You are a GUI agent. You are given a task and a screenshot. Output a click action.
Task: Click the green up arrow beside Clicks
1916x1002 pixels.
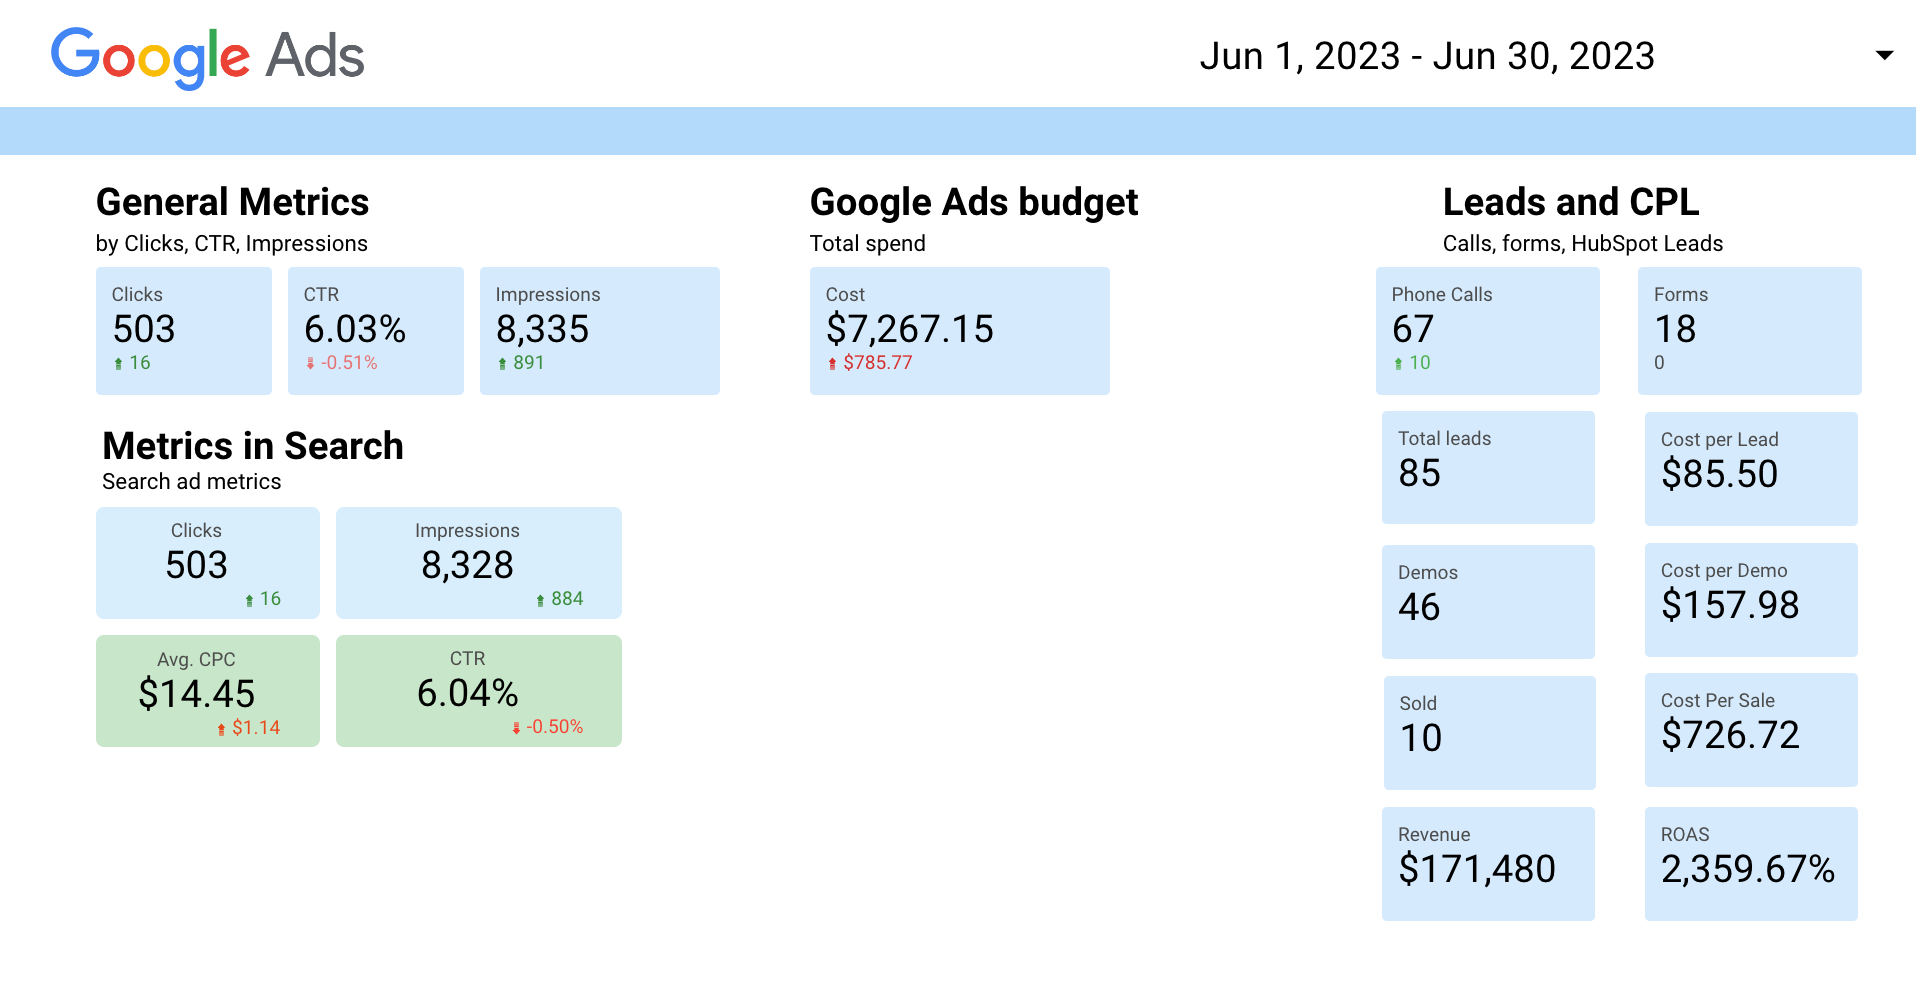(x=119, y=363)
